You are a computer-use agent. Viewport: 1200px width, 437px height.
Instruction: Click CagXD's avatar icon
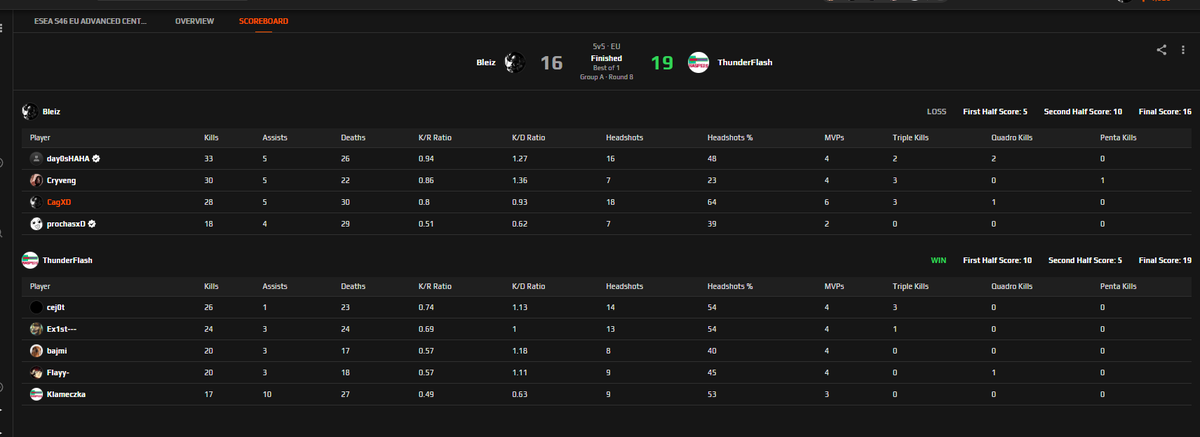coord(36,202)
